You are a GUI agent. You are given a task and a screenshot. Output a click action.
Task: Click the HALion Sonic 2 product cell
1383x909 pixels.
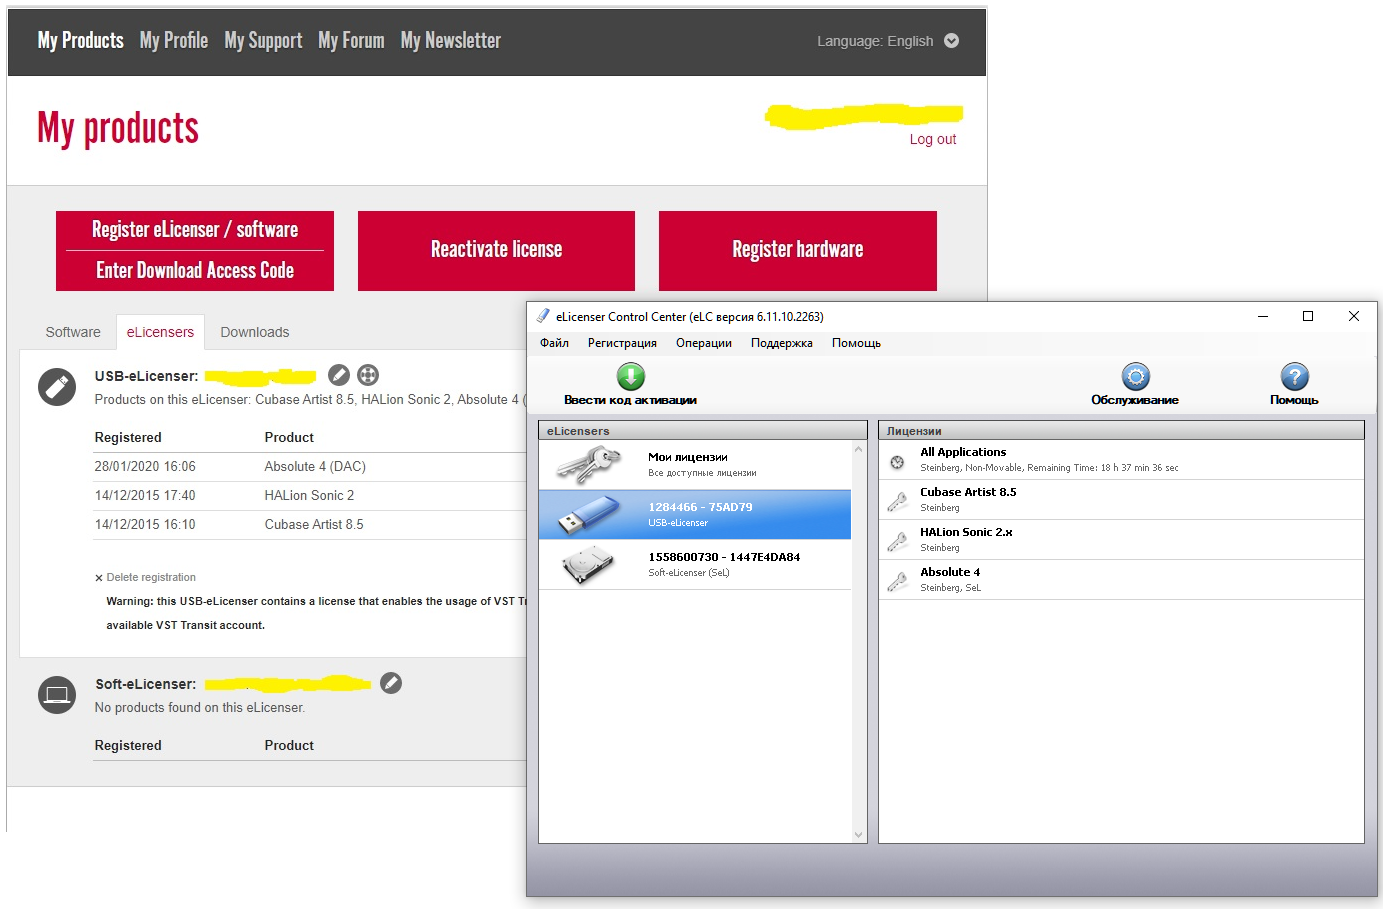(309, 495)
